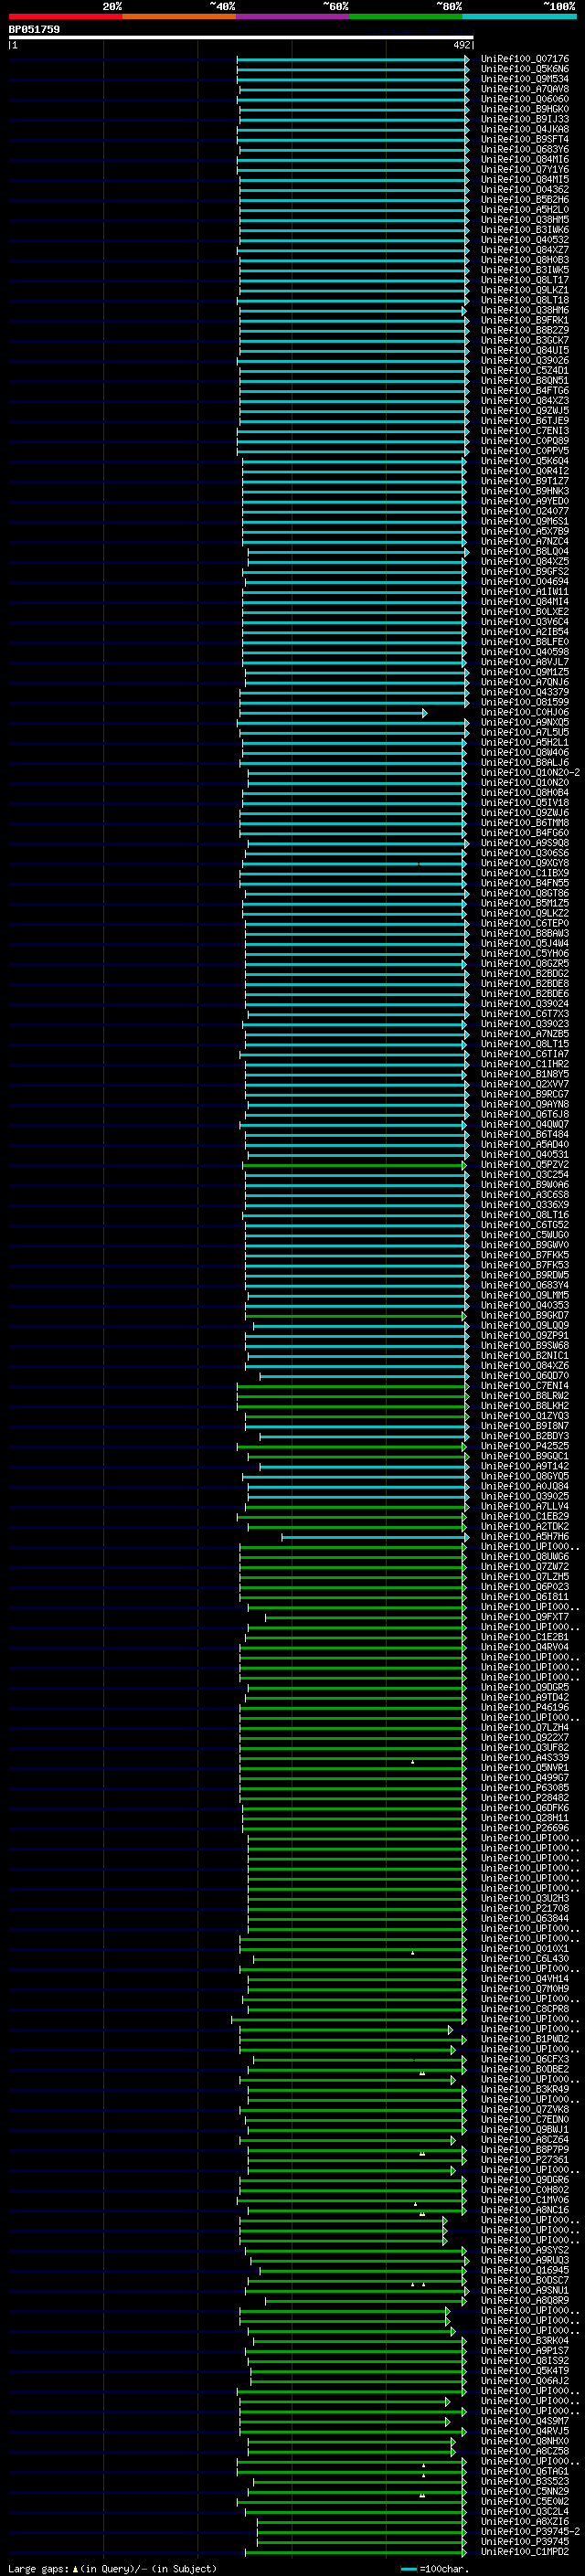Click the UniRef100_B8QN51 label

click(x=525, y=381)
